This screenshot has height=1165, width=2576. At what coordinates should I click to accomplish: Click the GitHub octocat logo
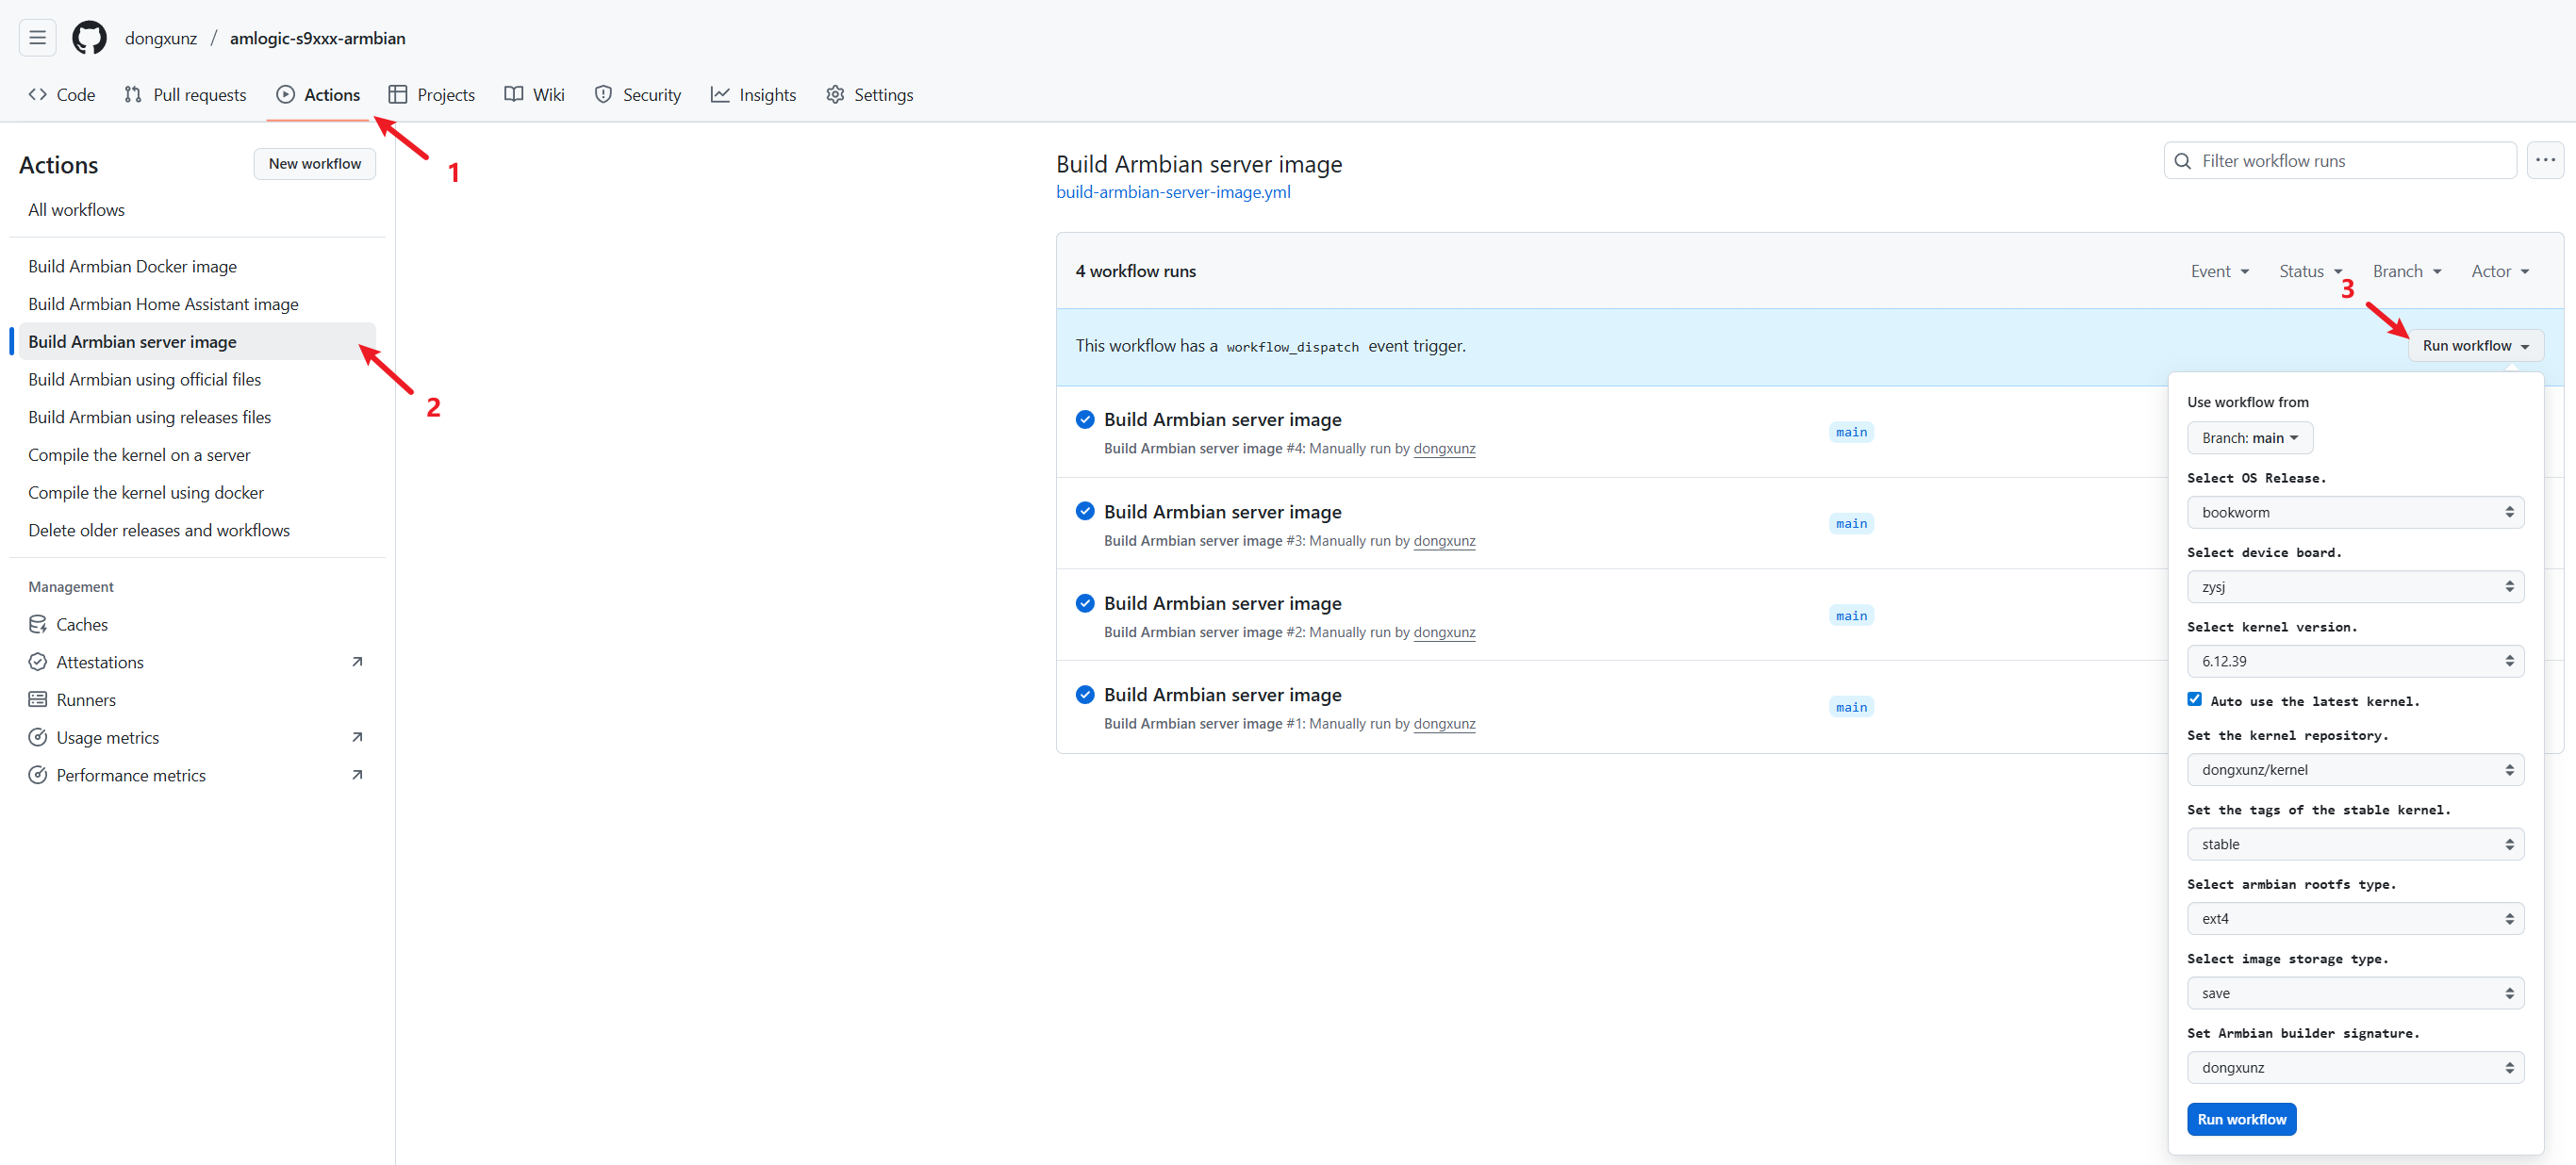tap(89, 38)
